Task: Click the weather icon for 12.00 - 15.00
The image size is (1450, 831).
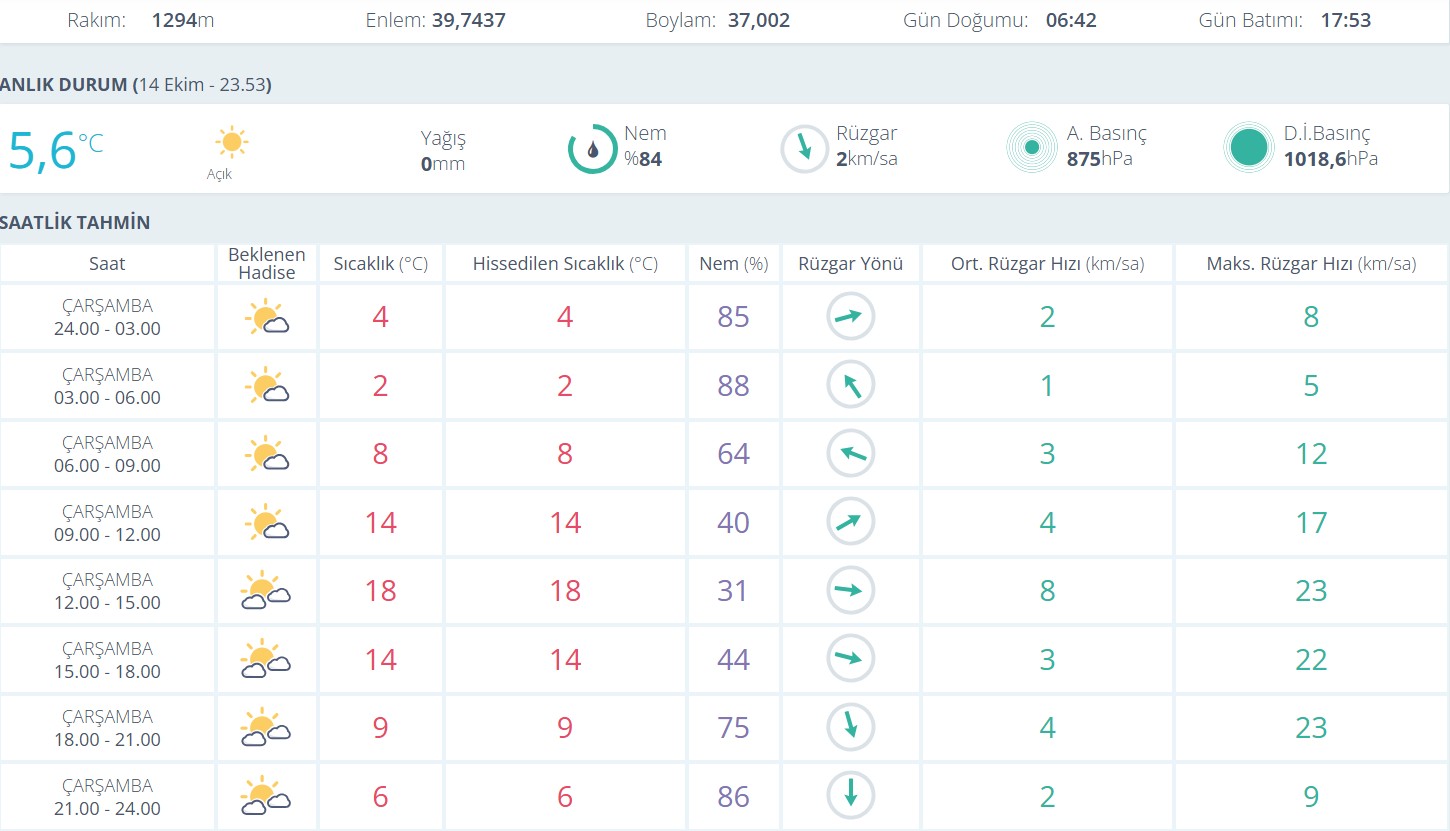Action: pos(266,591)
